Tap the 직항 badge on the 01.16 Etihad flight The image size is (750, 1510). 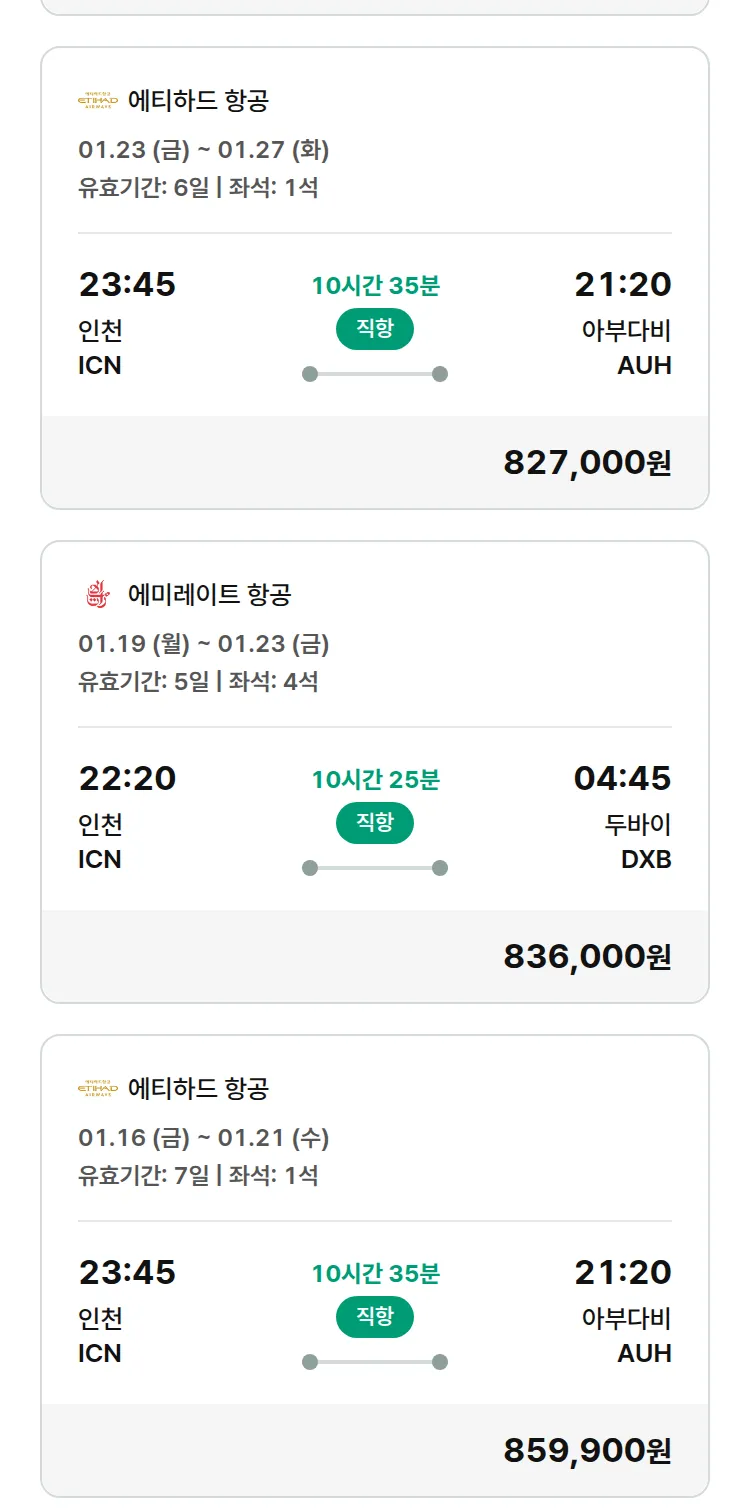(x=375, y=1317)
